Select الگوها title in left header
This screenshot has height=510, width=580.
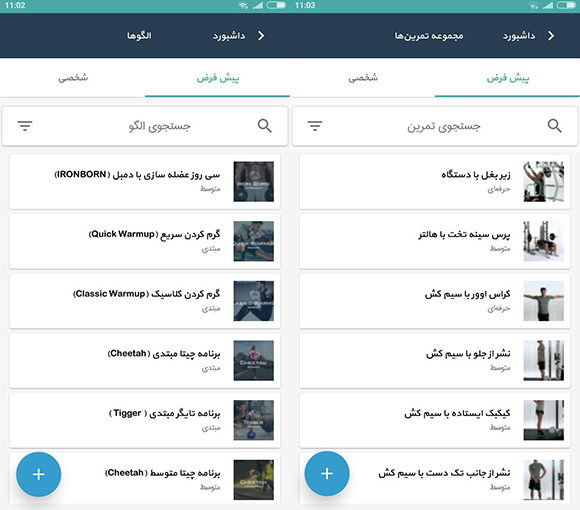click(139, 36)
